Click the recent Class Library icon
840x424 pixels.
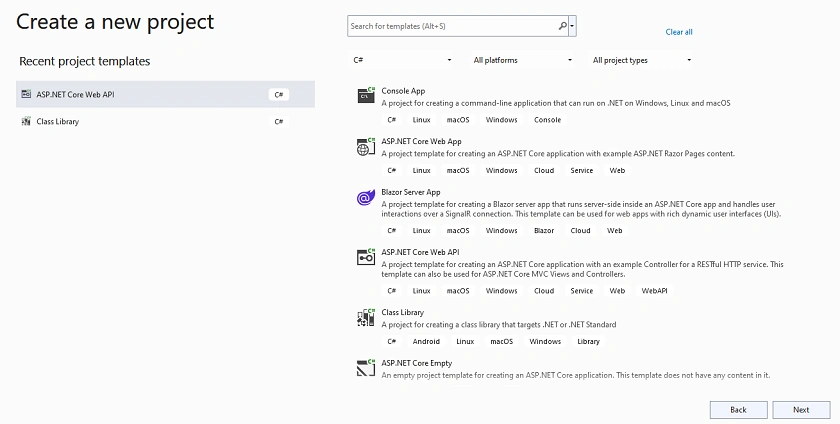tap(26, 121)
